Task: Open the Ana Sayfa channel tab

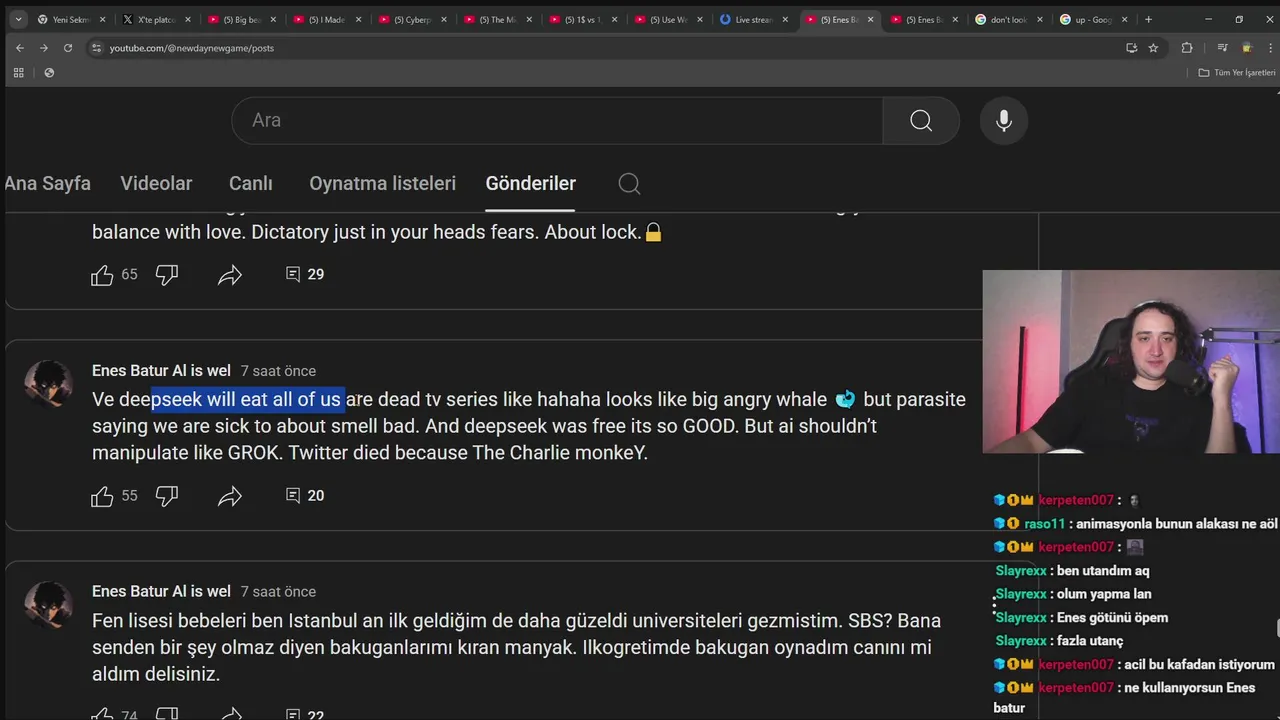Action: point(47,184)
